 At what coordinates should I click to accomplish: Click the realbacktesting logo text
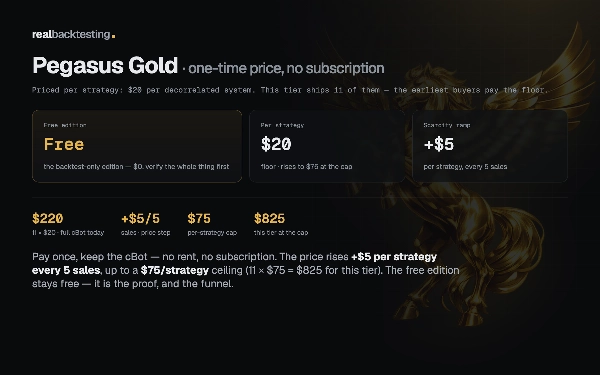[x=71, y=34]
